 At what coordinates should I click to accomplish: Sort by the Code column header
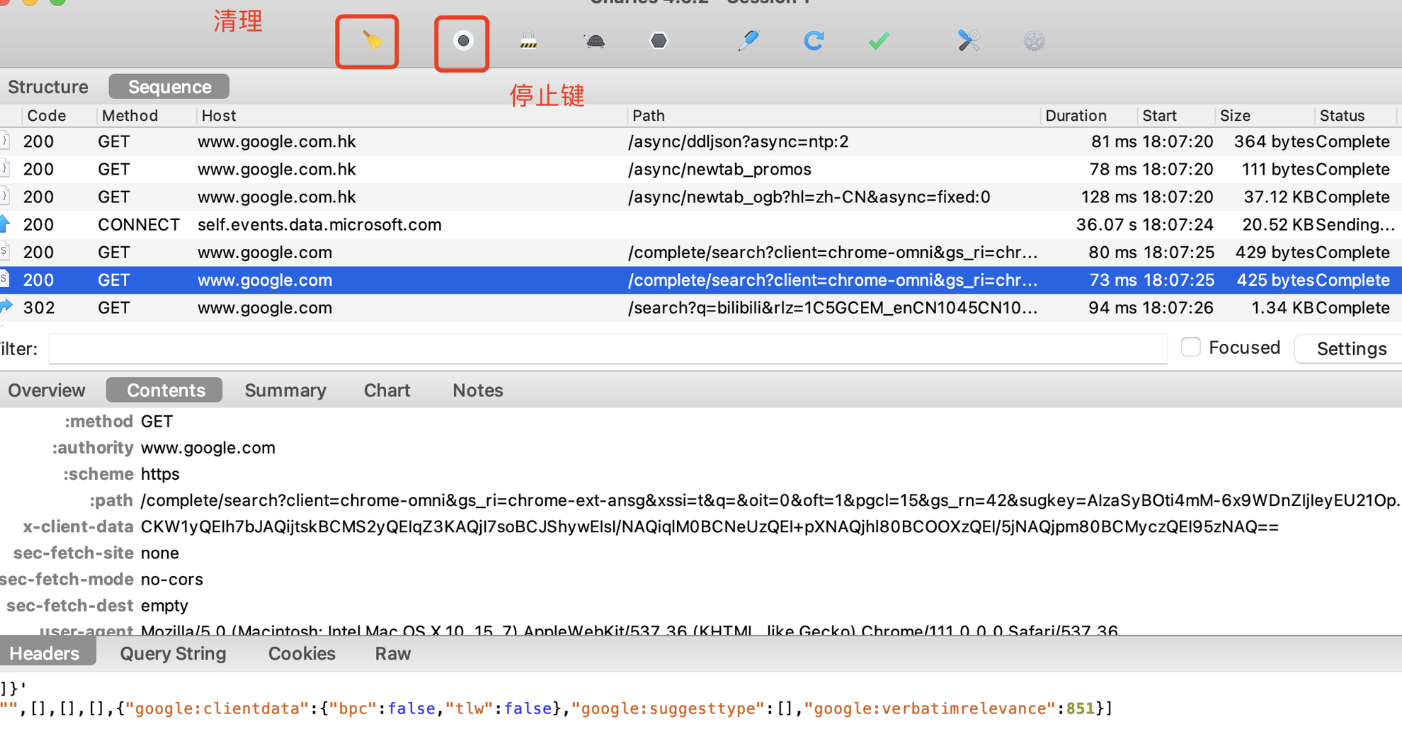46,116
